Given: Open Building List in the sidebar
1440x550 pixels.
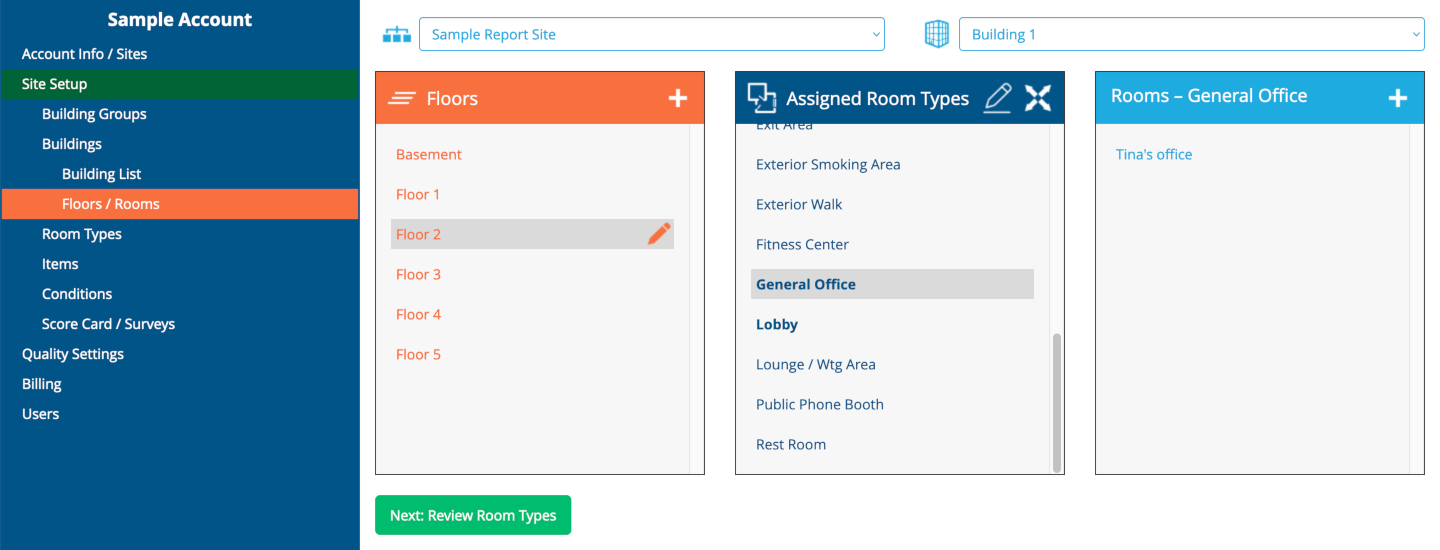Looking at the screenshot, I should point(102,174).
